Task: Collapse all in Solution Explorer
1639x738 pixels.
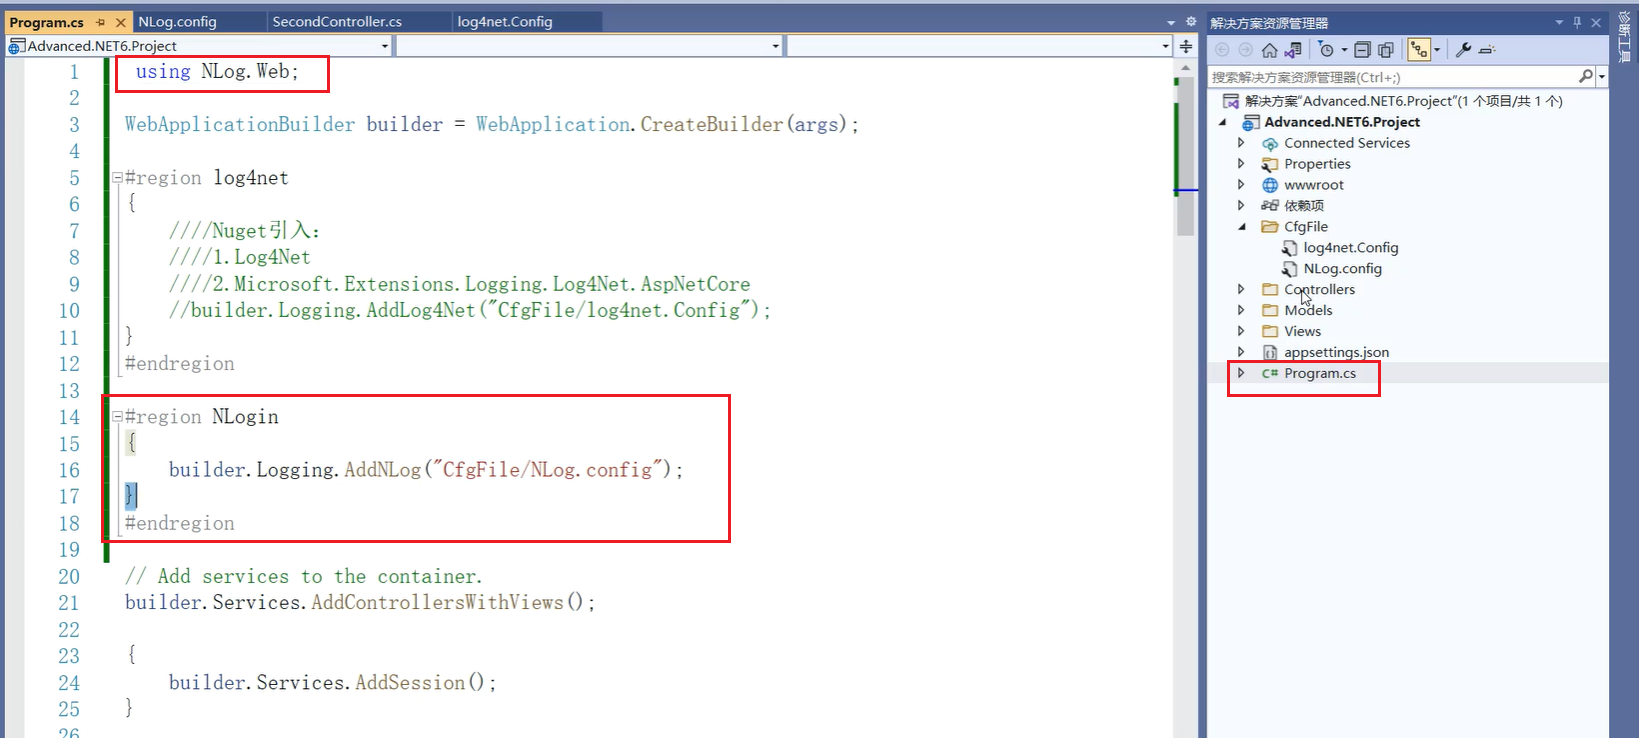Action: pos(1362,50)
